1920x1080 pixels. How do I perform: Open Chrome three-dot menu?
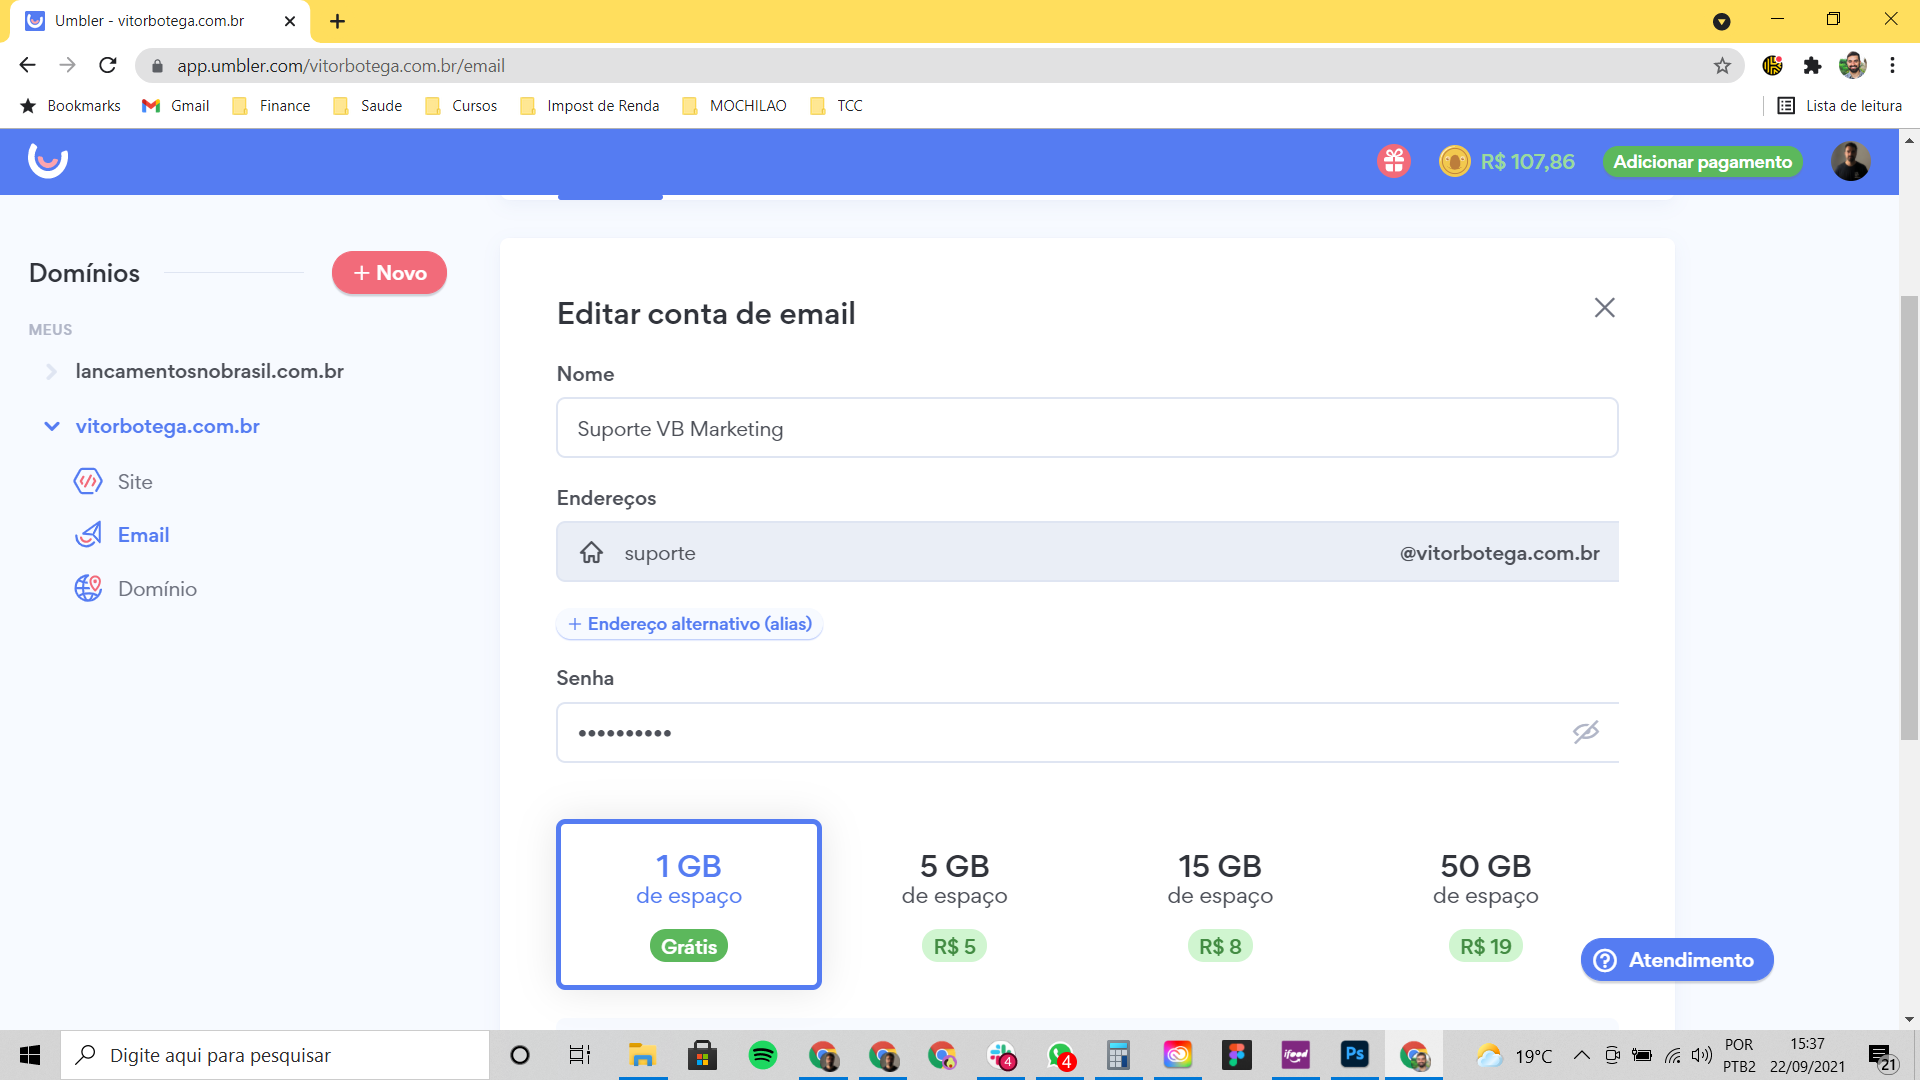[x=1892, y=66]
